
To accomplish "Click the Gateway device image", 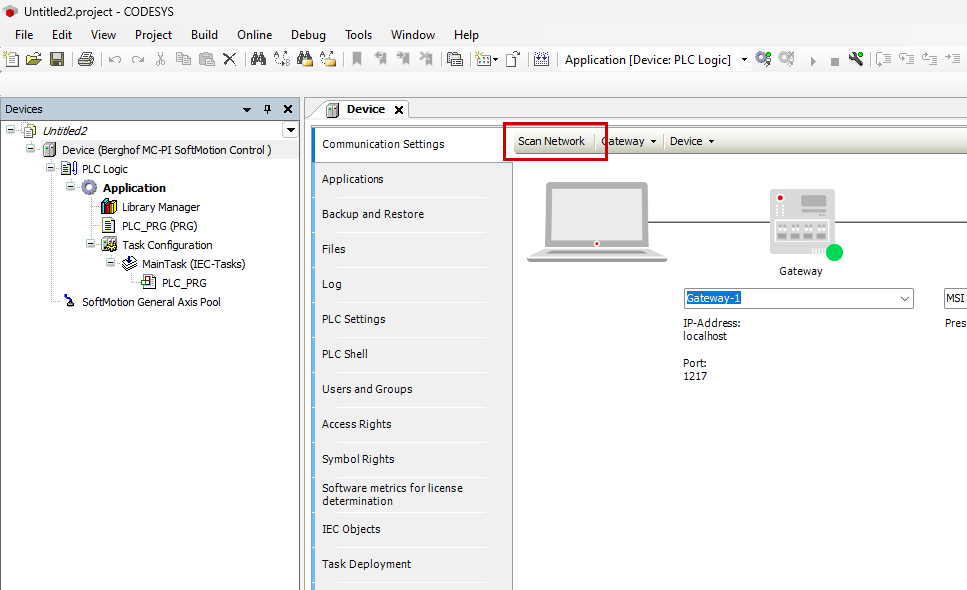I will 802,222.
